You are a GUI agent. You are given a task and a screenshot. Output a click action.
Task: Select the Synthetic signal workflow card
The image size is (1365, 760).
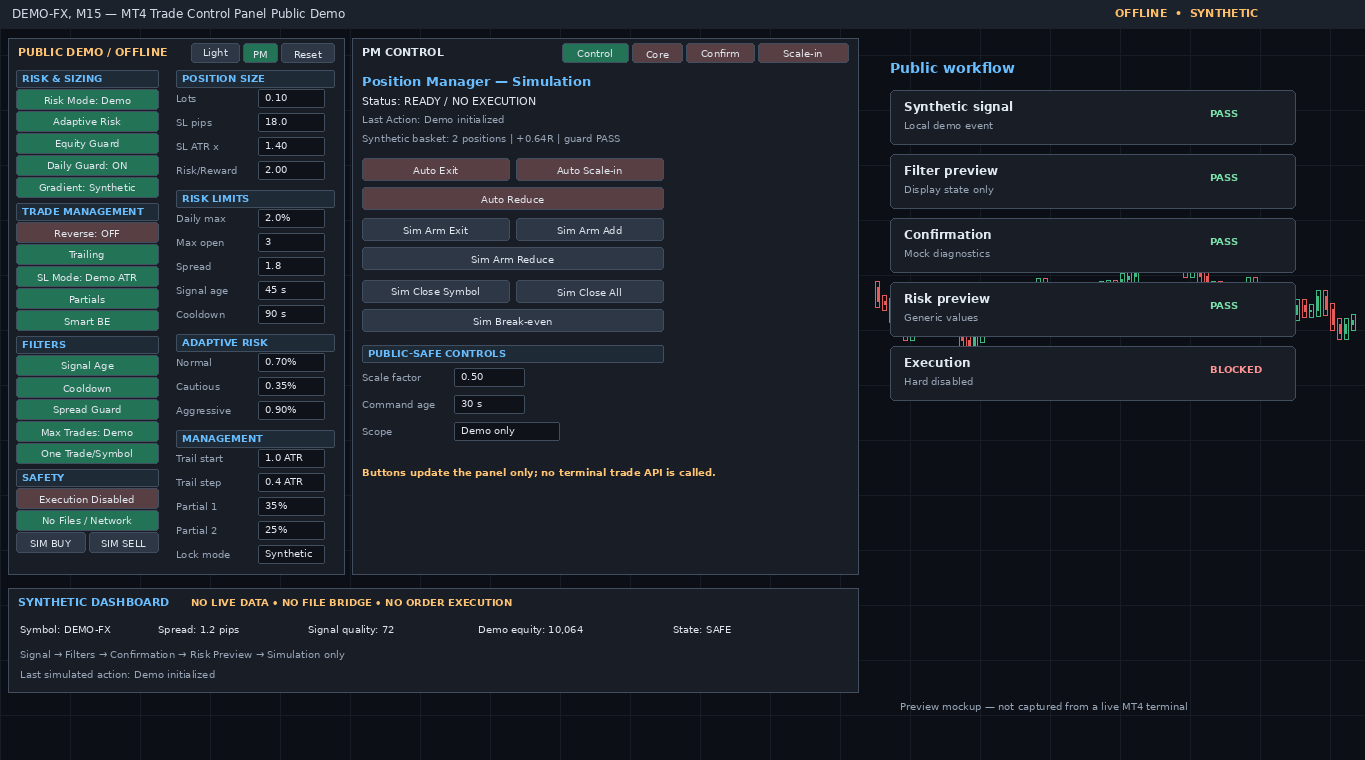coord(1093,118)
